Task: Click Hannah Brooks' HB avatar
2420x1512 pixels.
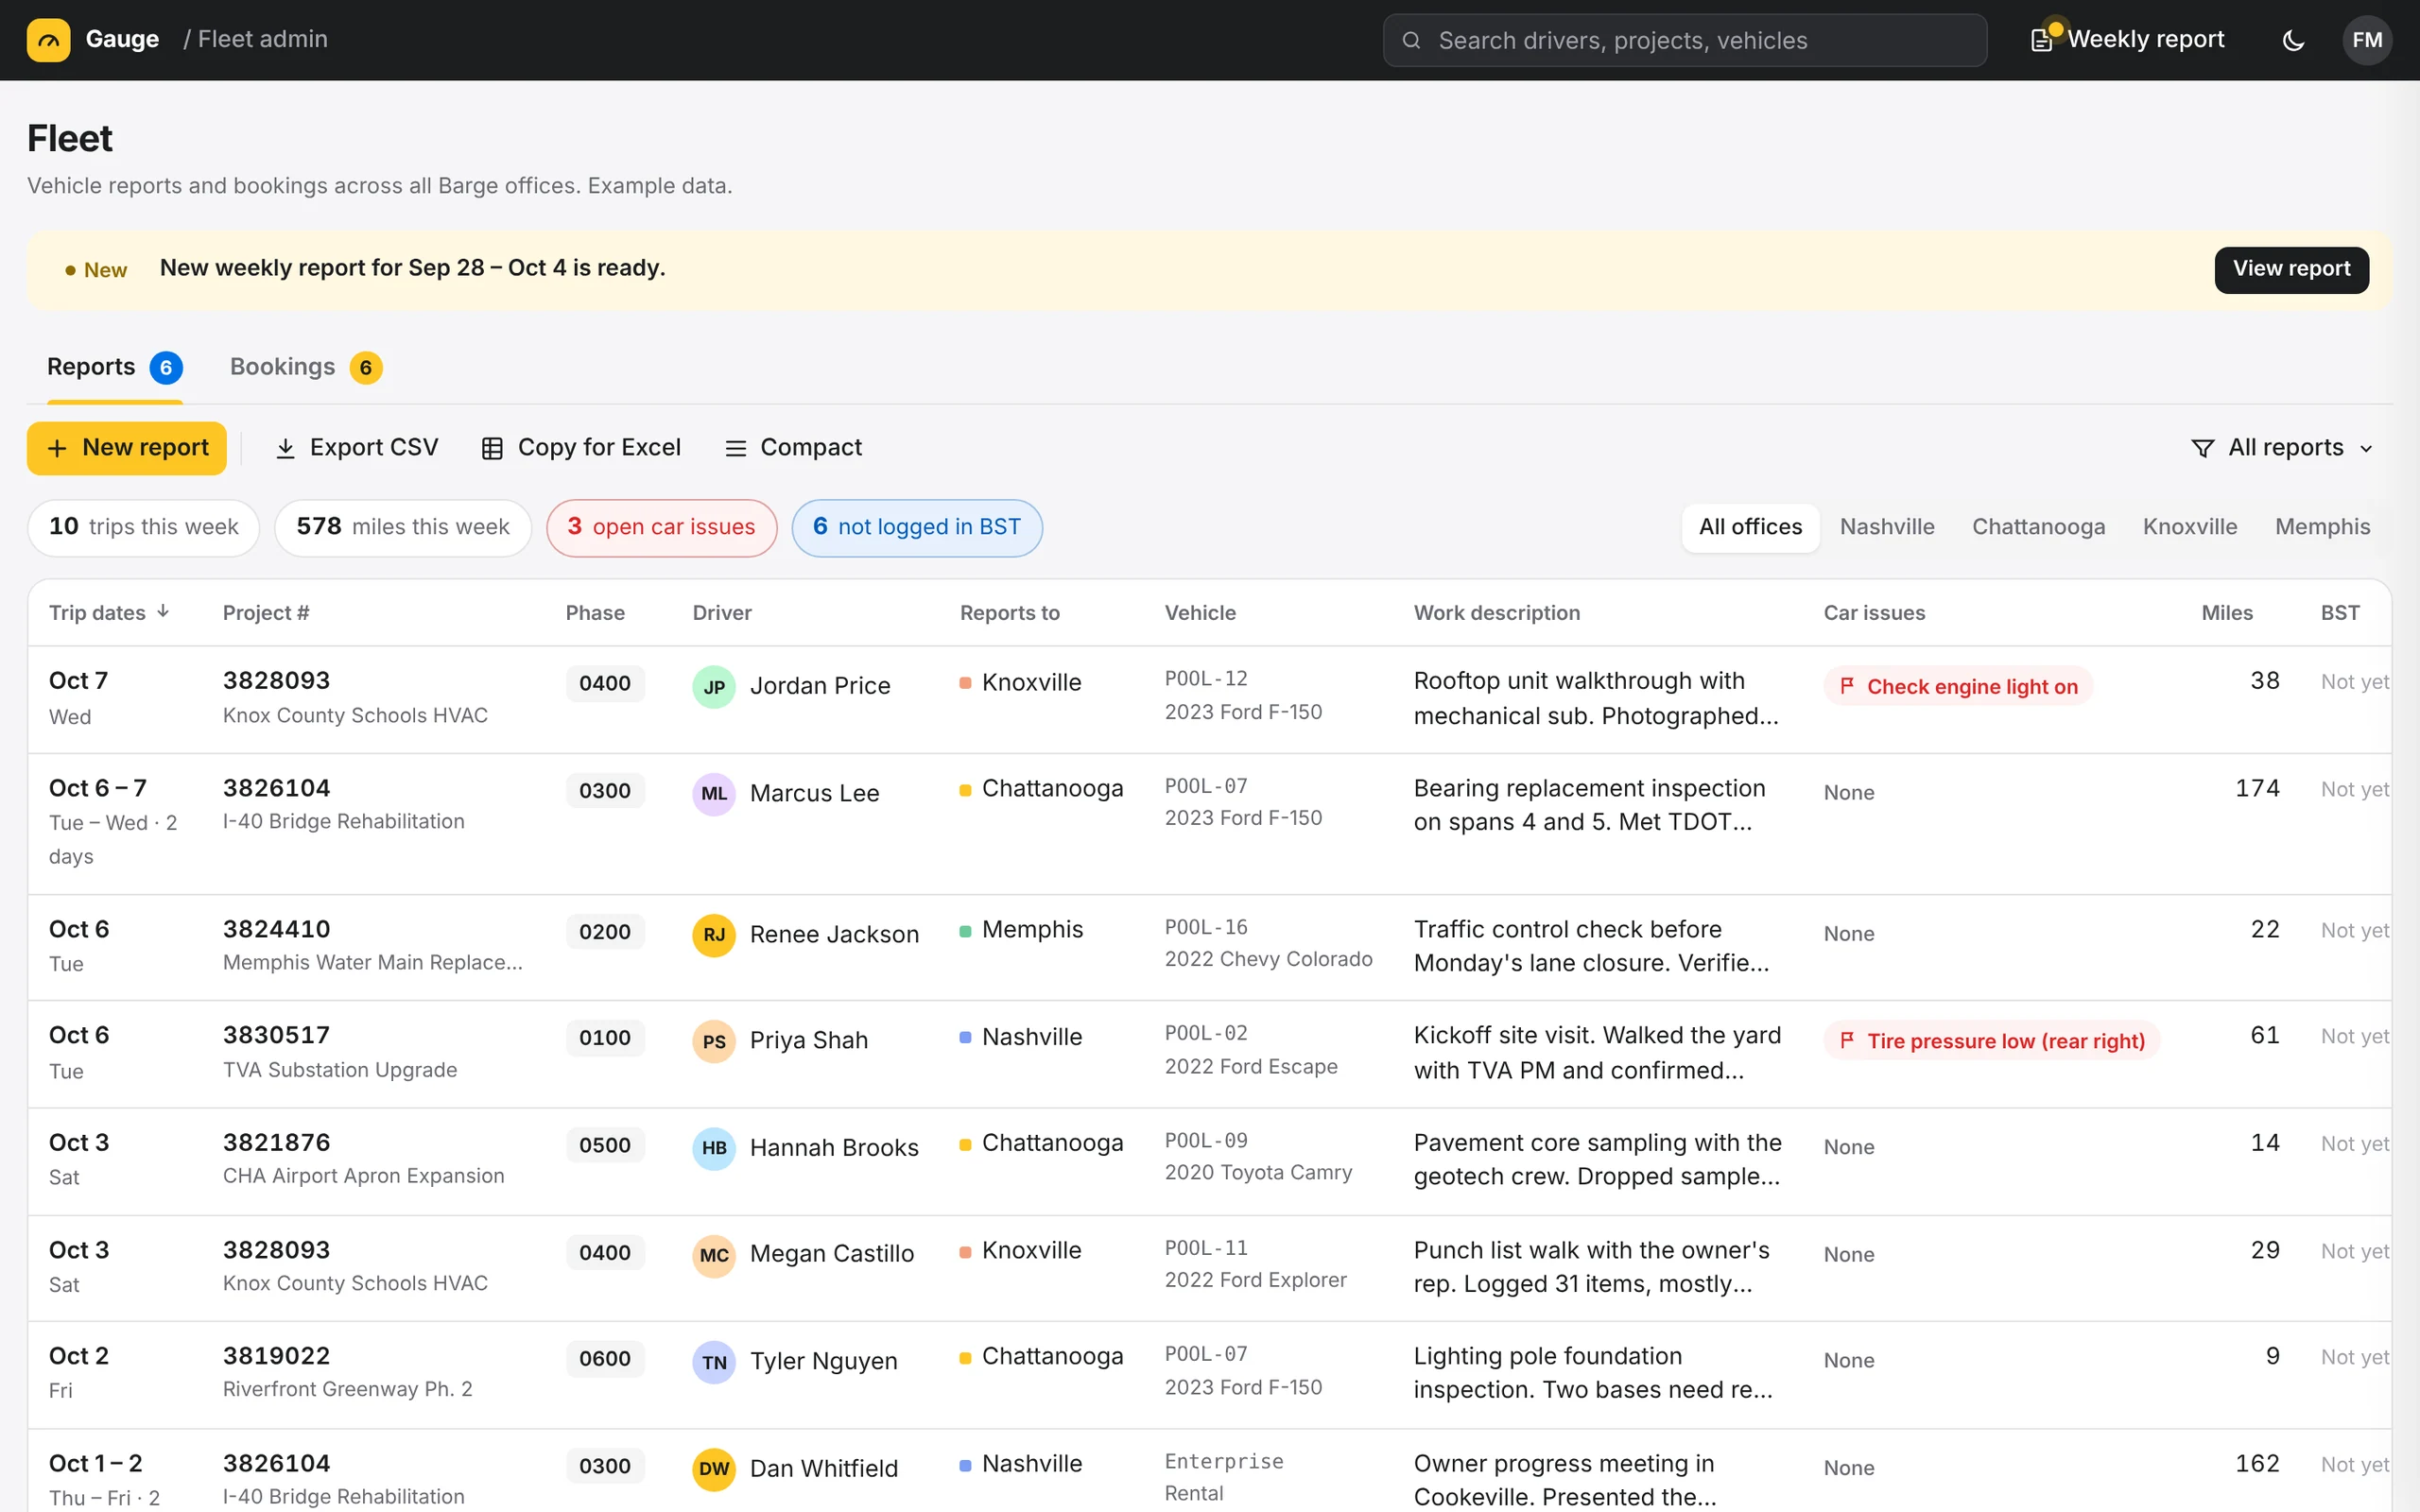Action: pos(714,1148)
